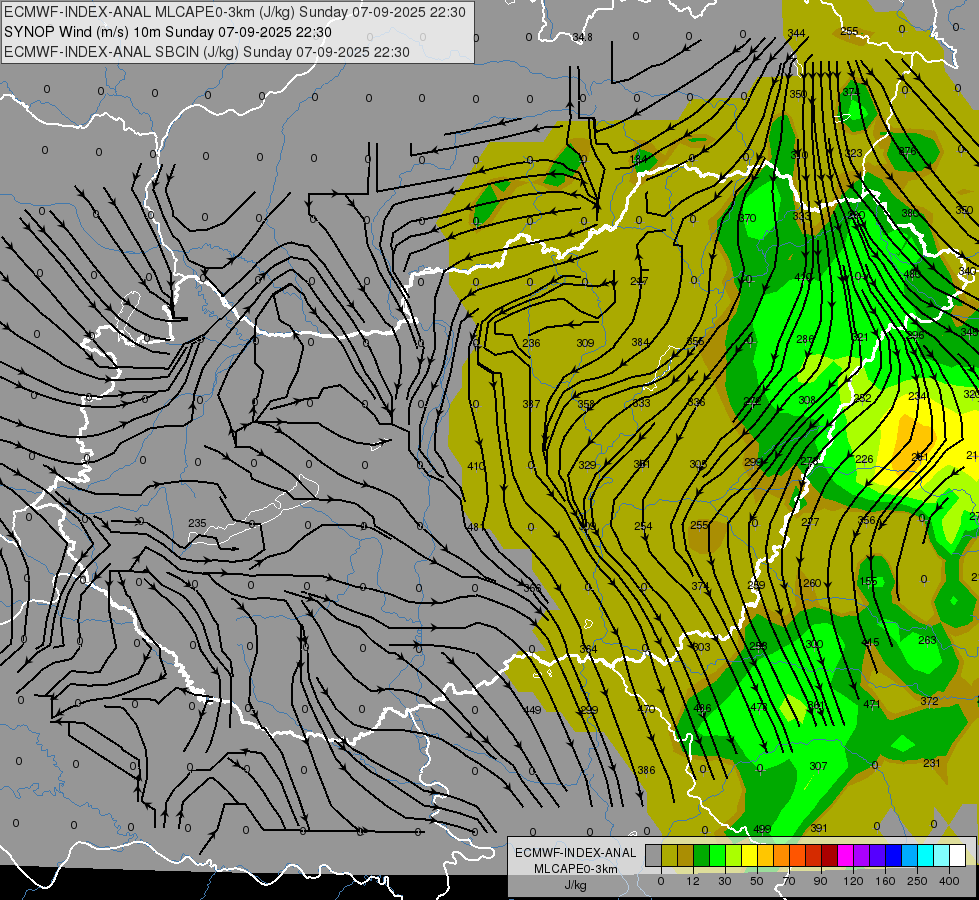The width and height of the screenshot is (979, 900).
Task: Select the light cyan legend swatch
Action: click(x=942, y=855)
